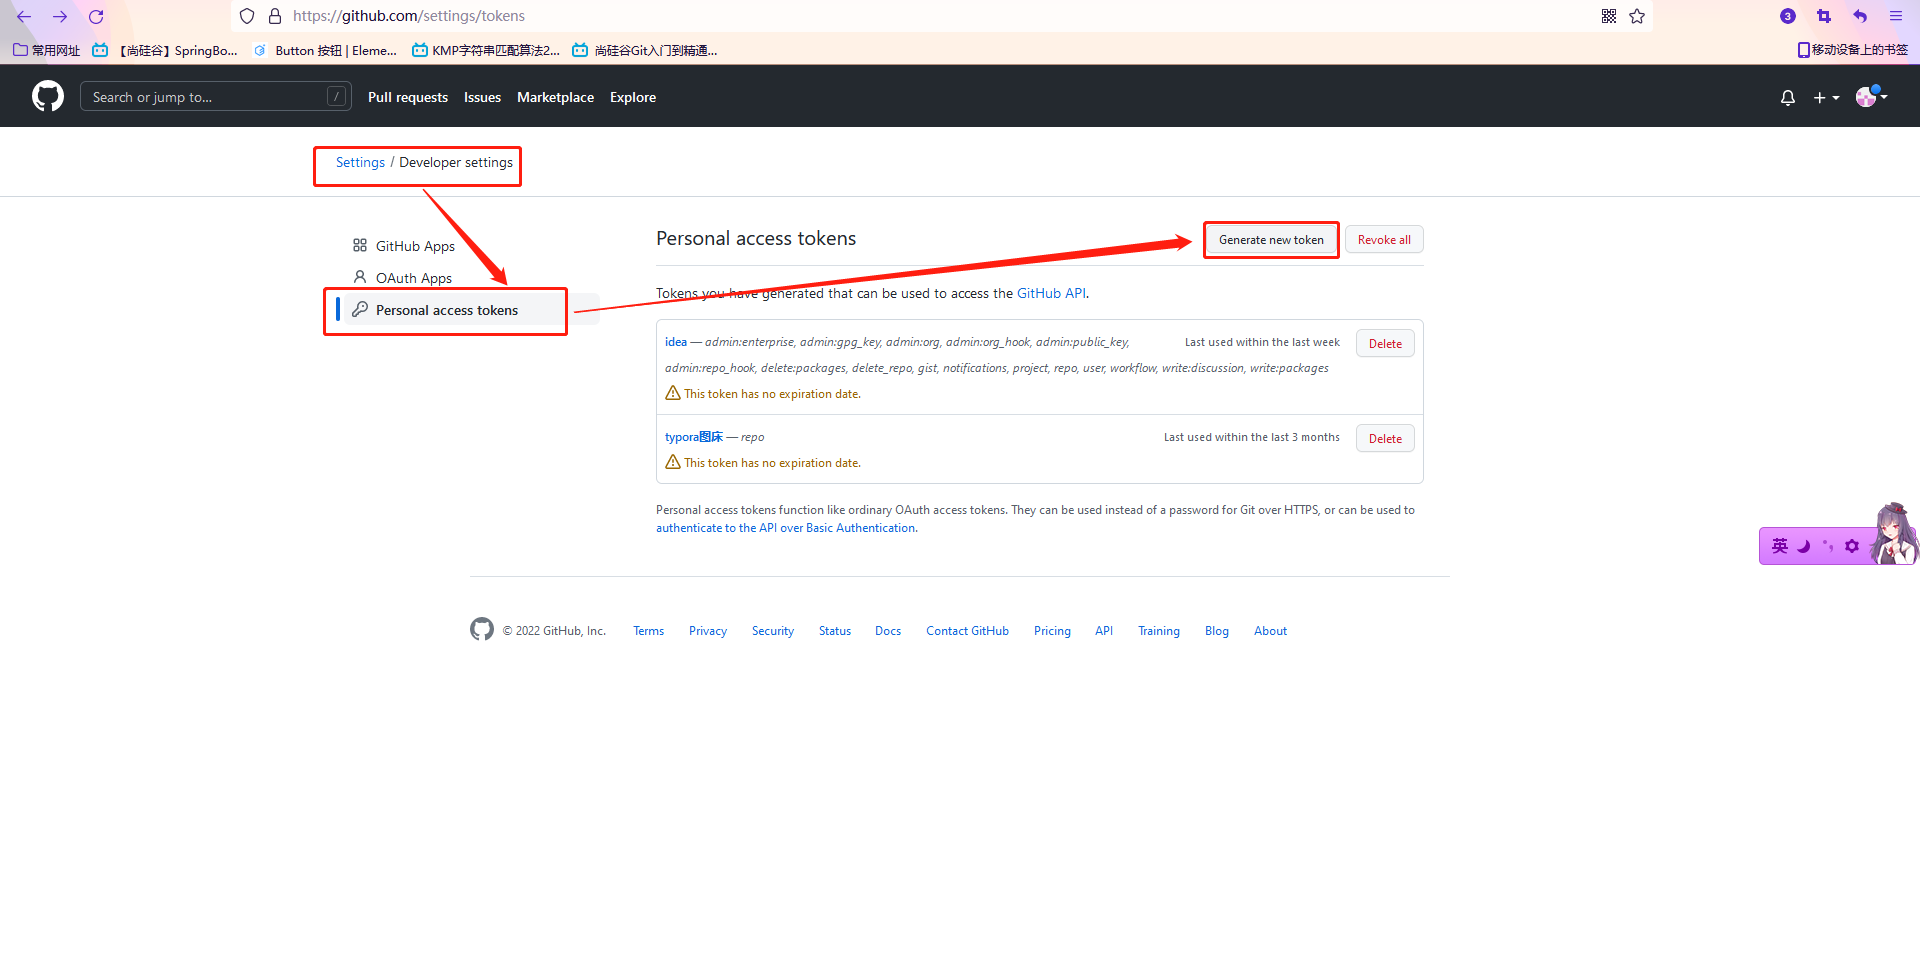Viewport: 1920px width, 972px height.
Task: Open the 【尚硅谷】SpringBo... bookmark
Action: point(165,50)
